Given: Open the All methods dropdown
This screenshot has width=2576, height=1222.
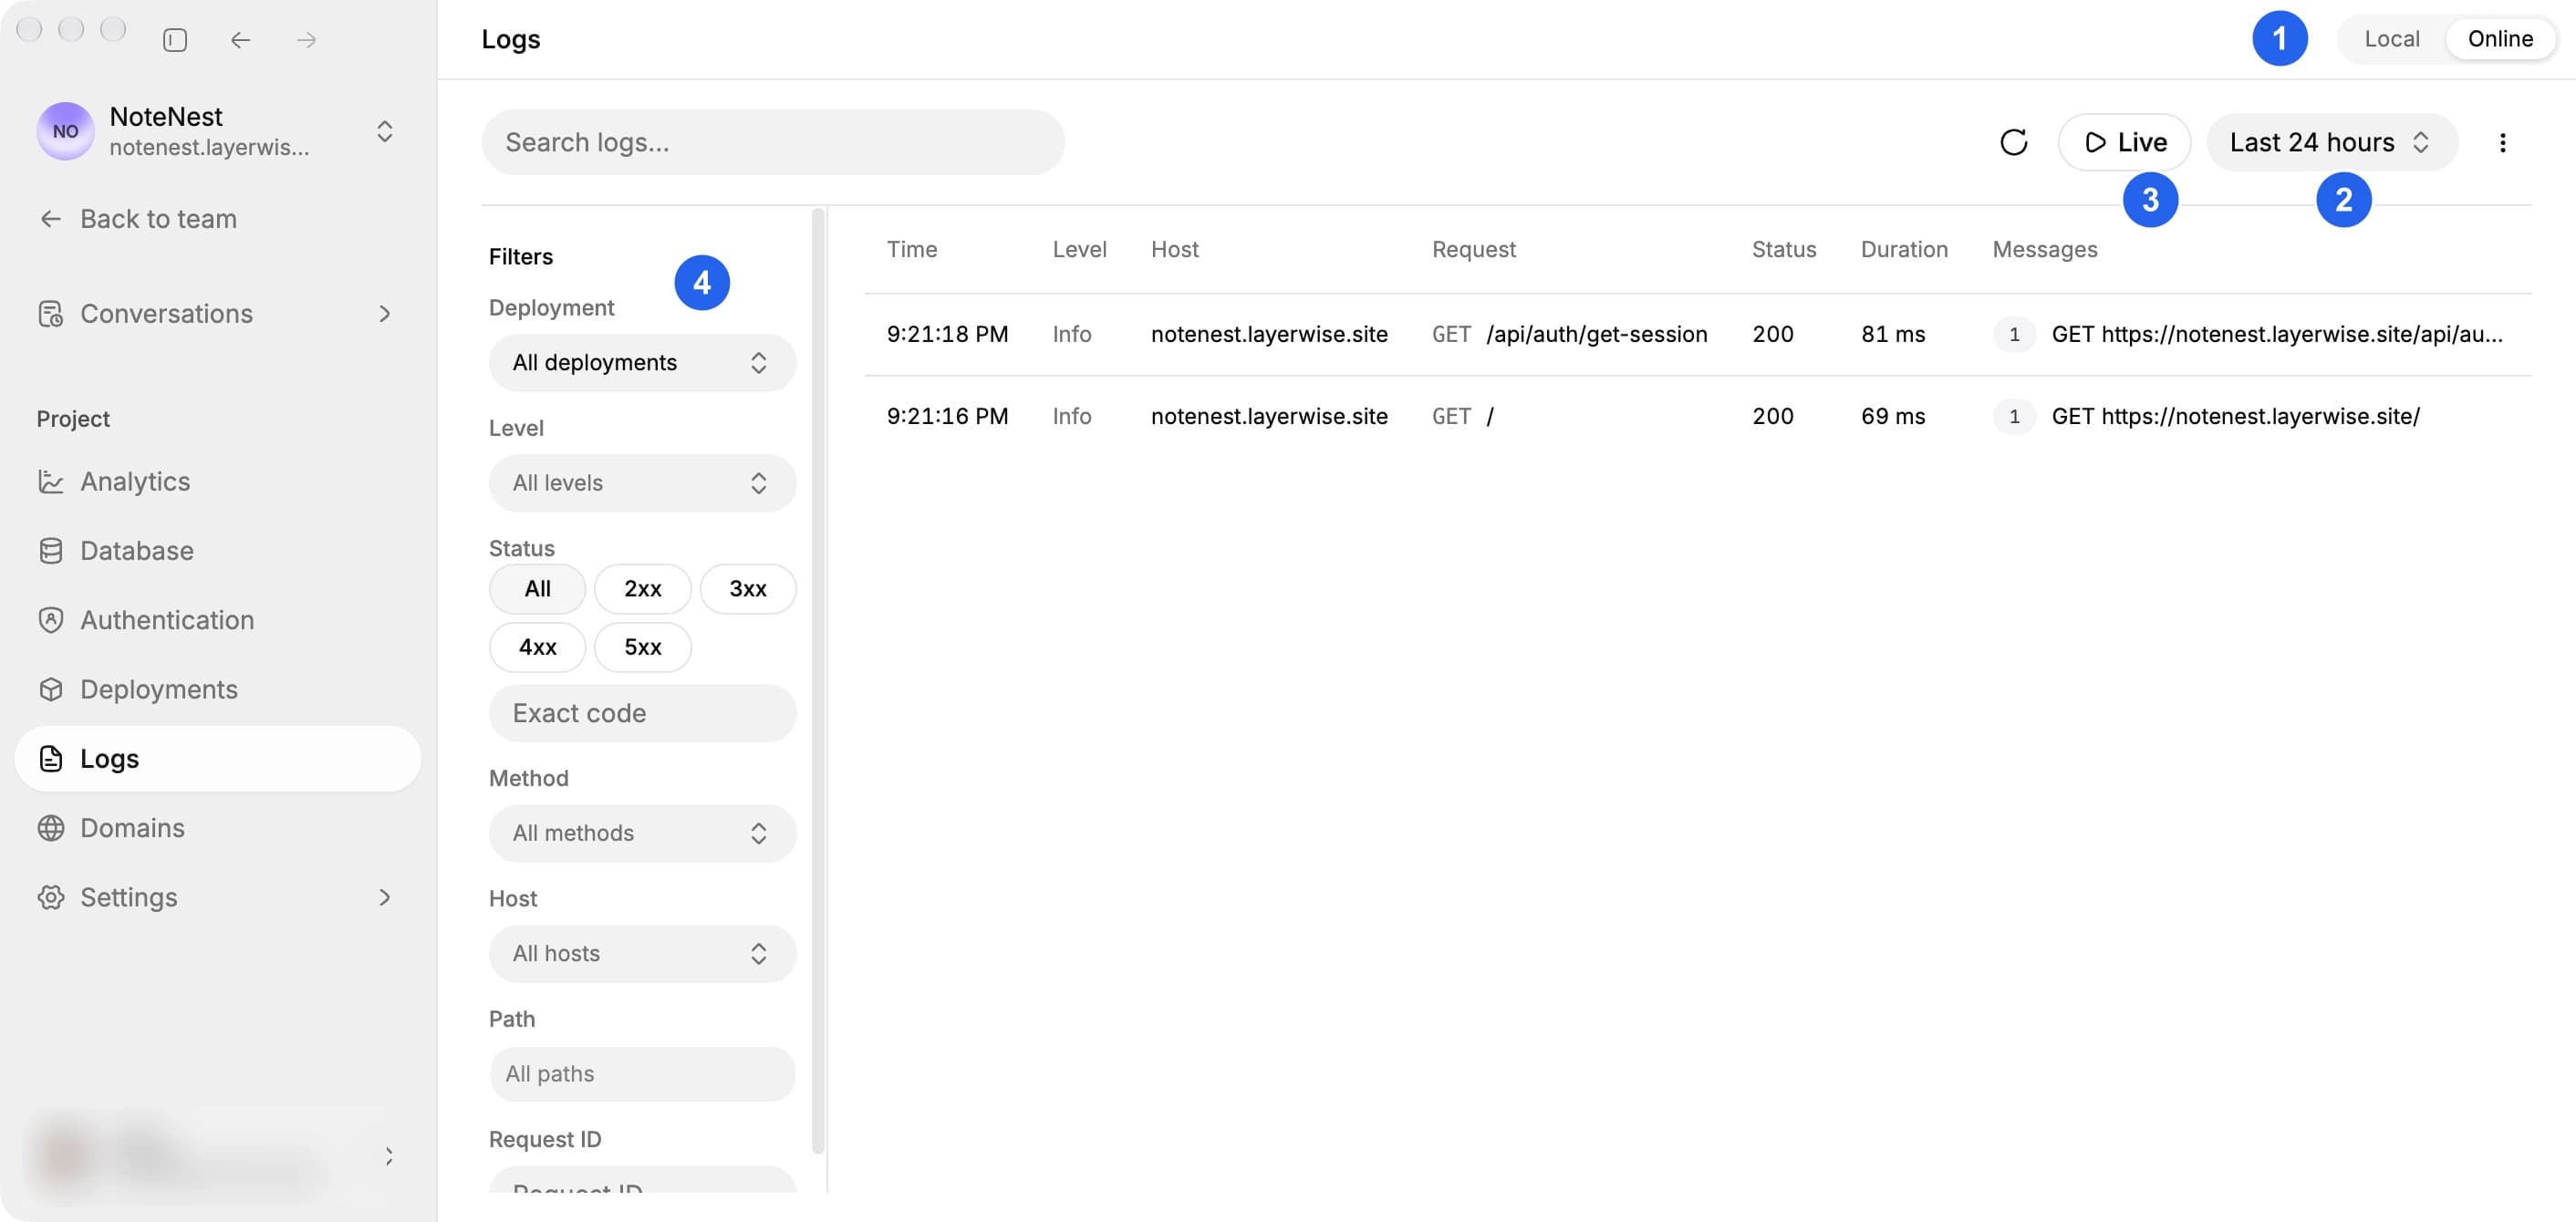Looking at the screenshot, I should tap(642, 833).
